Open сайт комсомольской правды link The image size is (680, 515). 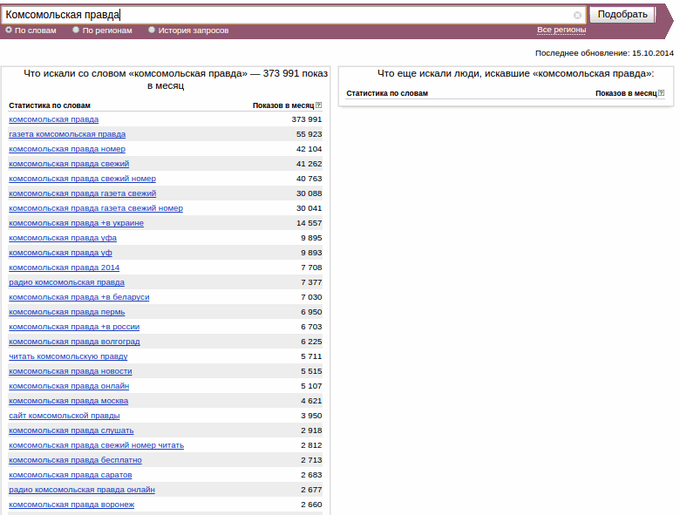pos(64,415)
